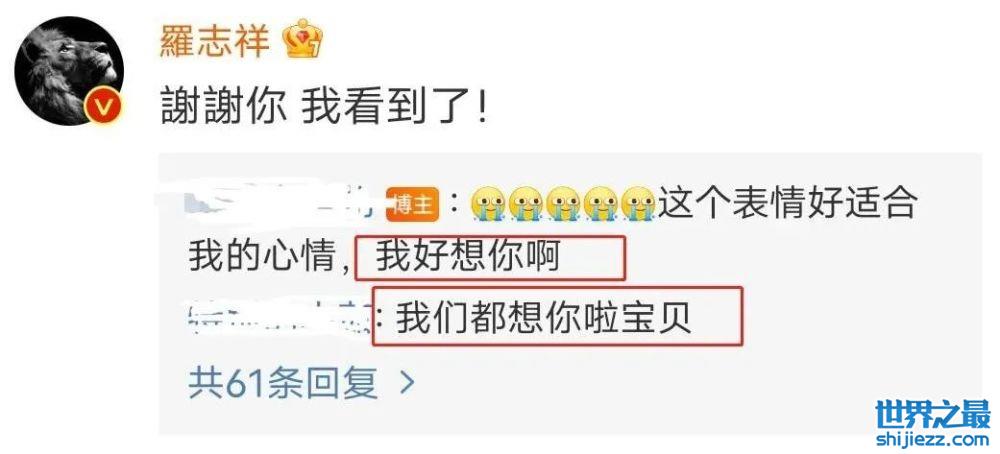1000x454 pixels.
Task: Click the orange V verified badge
Action: pos(103,106)
